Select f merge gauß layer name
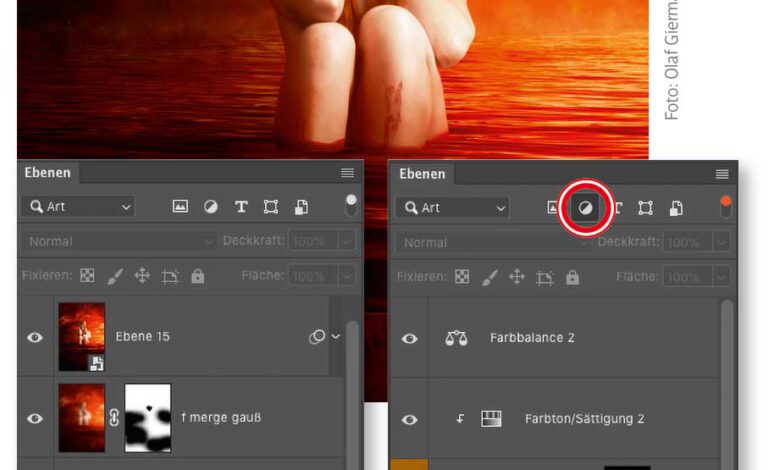This screenshot has height=470, width=780. [x=221, y=418]
